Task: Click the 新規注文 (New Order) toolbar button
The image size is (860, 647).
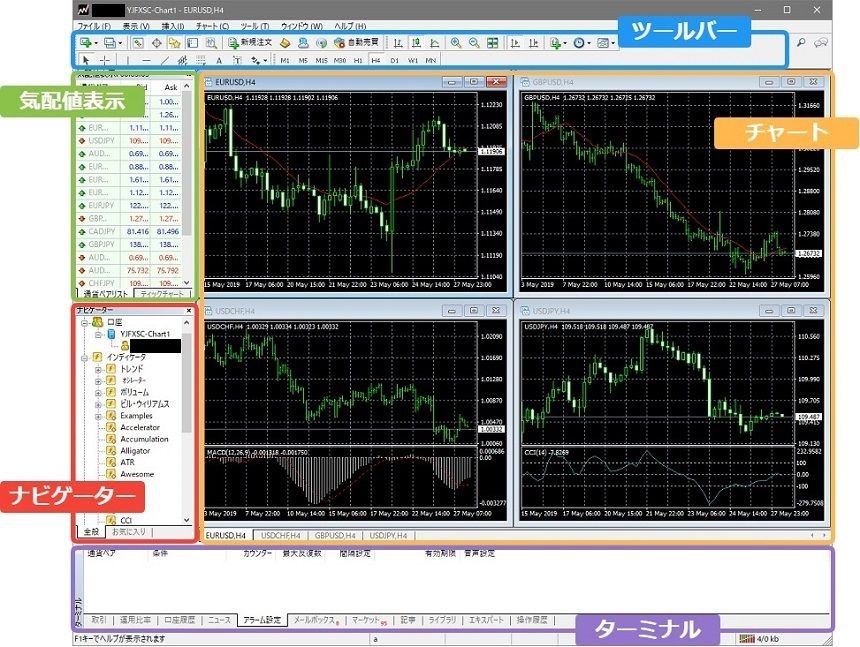Action: (x=249, y=43)
